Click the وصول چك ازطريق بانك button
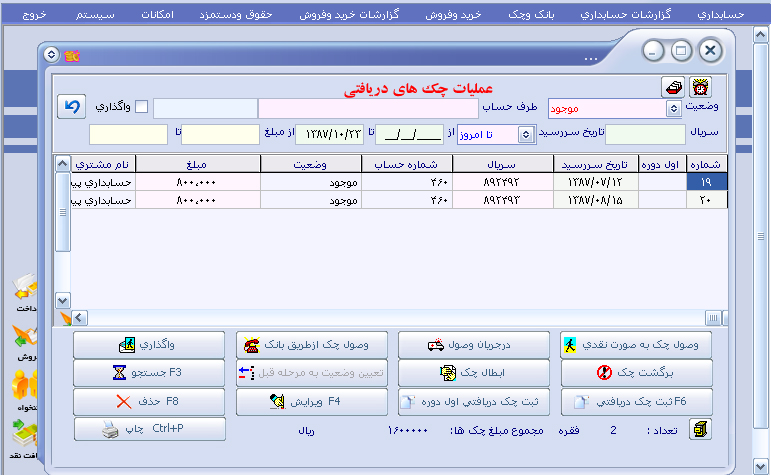Screen dimensions: 771x475 click(x=311, y=345)
